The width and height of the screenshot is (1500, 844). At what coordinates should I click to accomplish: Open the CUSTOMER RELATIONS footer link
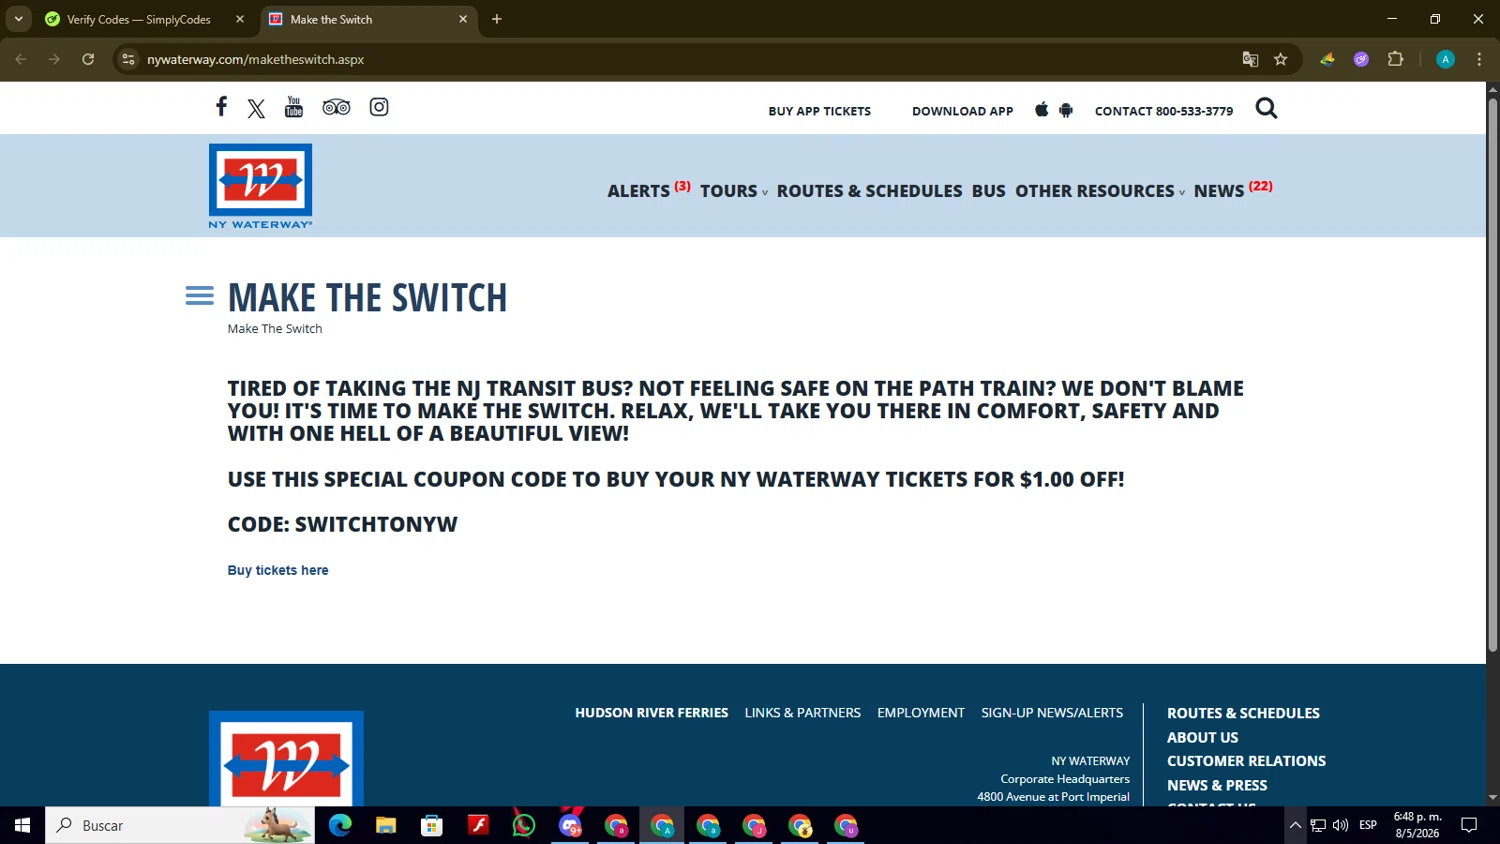click(x=1246, y=761)
